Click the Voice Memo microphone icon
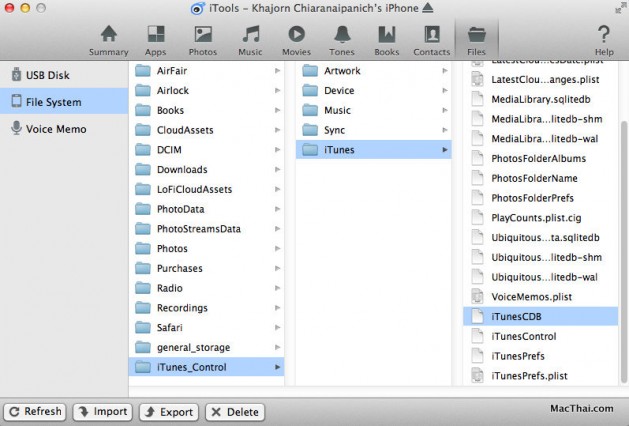Image resolution: width=629 pixels, height=426 pixels. 16,128
